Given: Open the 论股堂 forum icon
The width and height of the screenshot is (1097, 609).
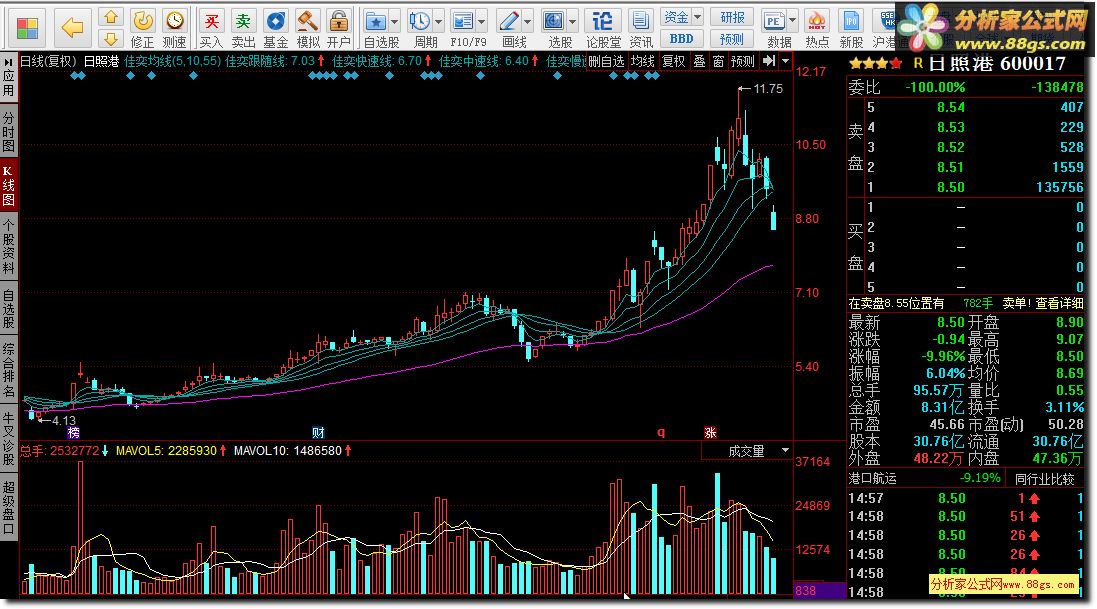Looking at the screenshot, I should [602, 29].
